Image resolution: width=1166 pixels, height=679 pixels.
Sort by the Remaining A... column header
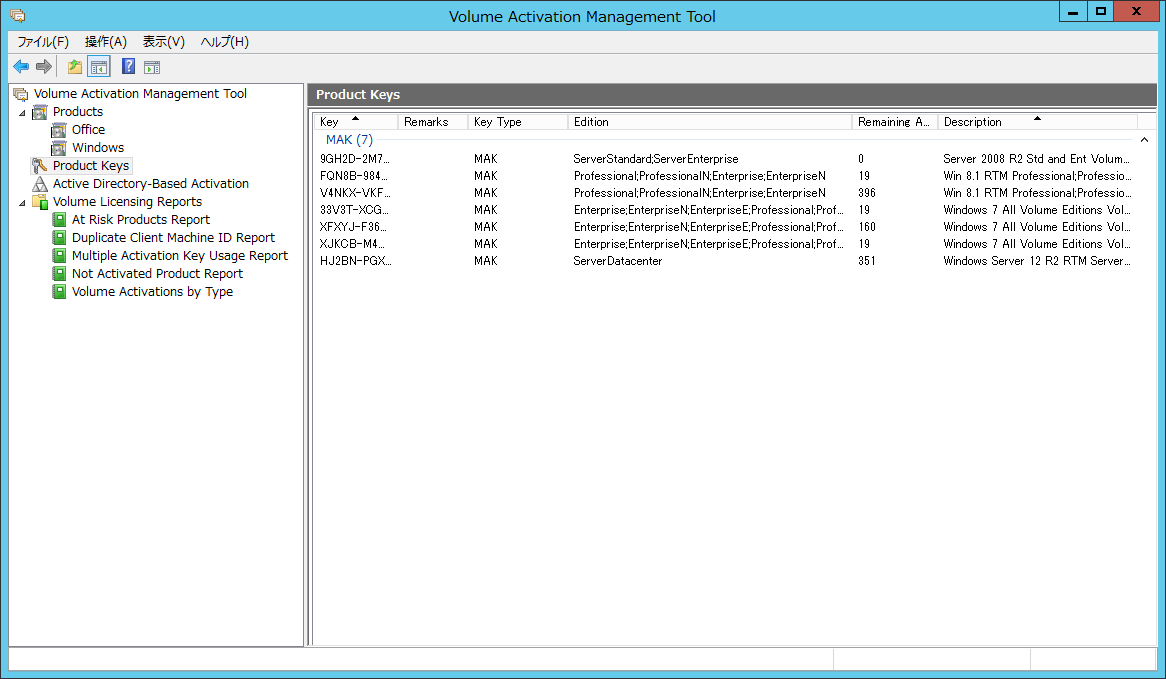(x=895, y=122)
